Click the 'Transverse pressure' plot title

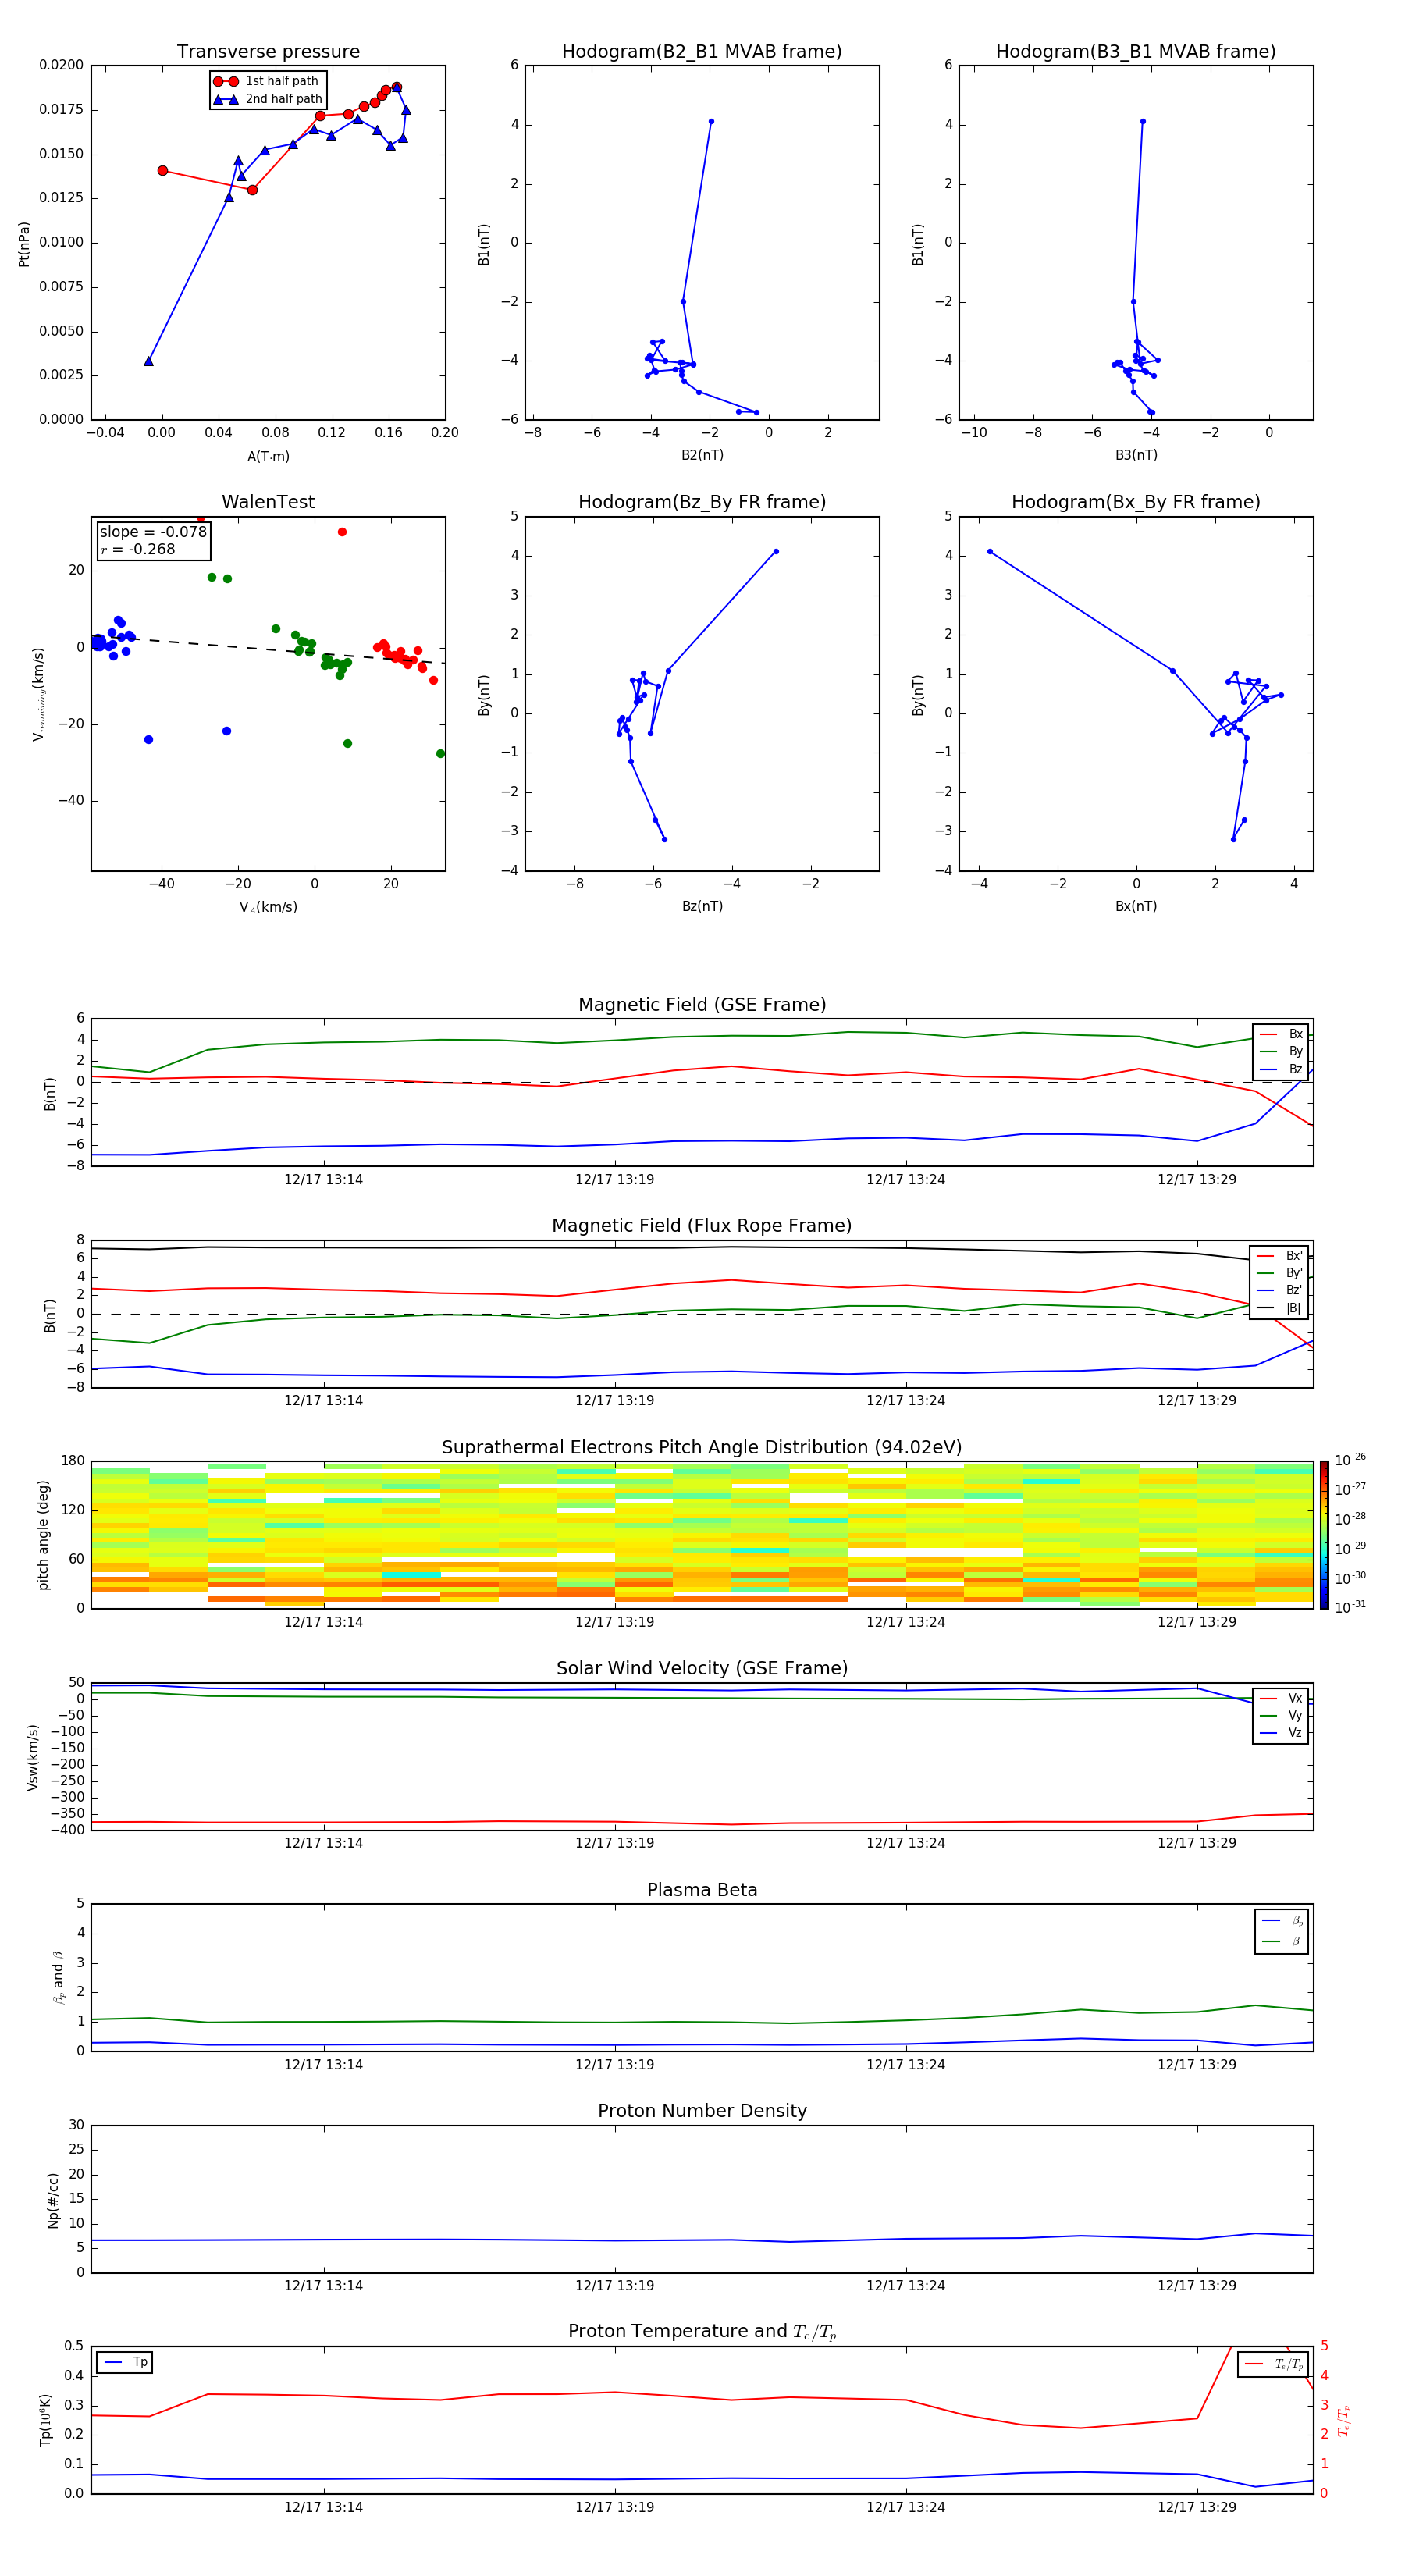(x=268, y=52)
